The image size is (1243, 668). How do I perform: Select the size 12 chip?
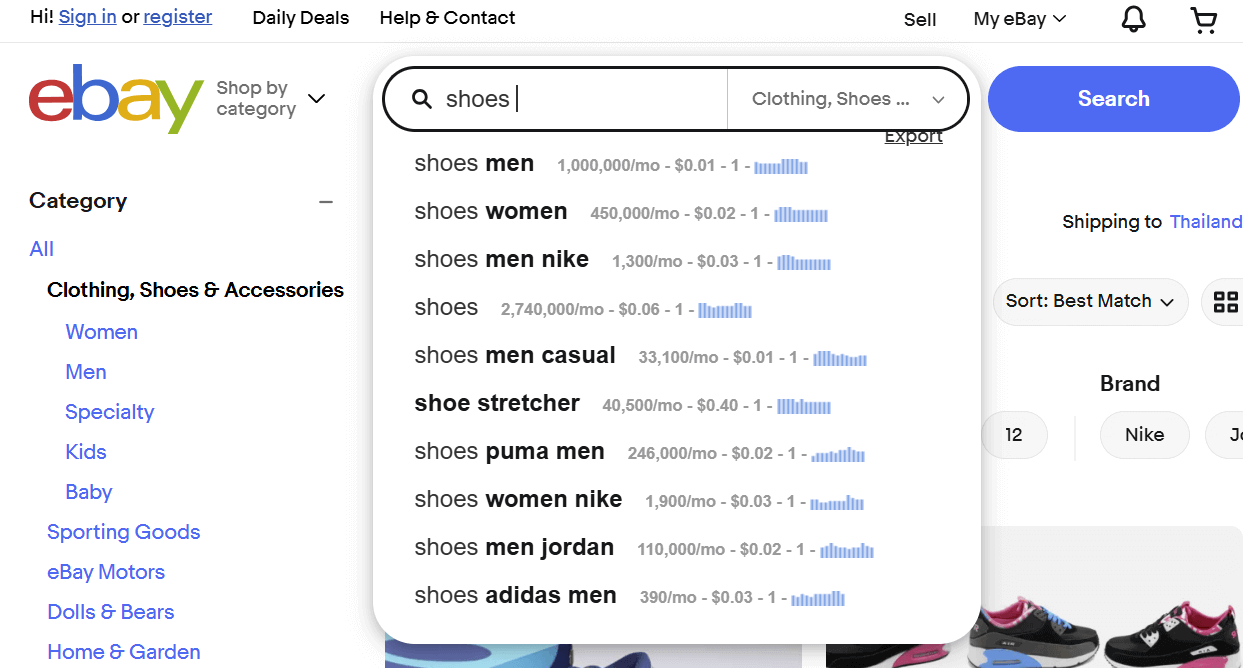(1014, 435)
